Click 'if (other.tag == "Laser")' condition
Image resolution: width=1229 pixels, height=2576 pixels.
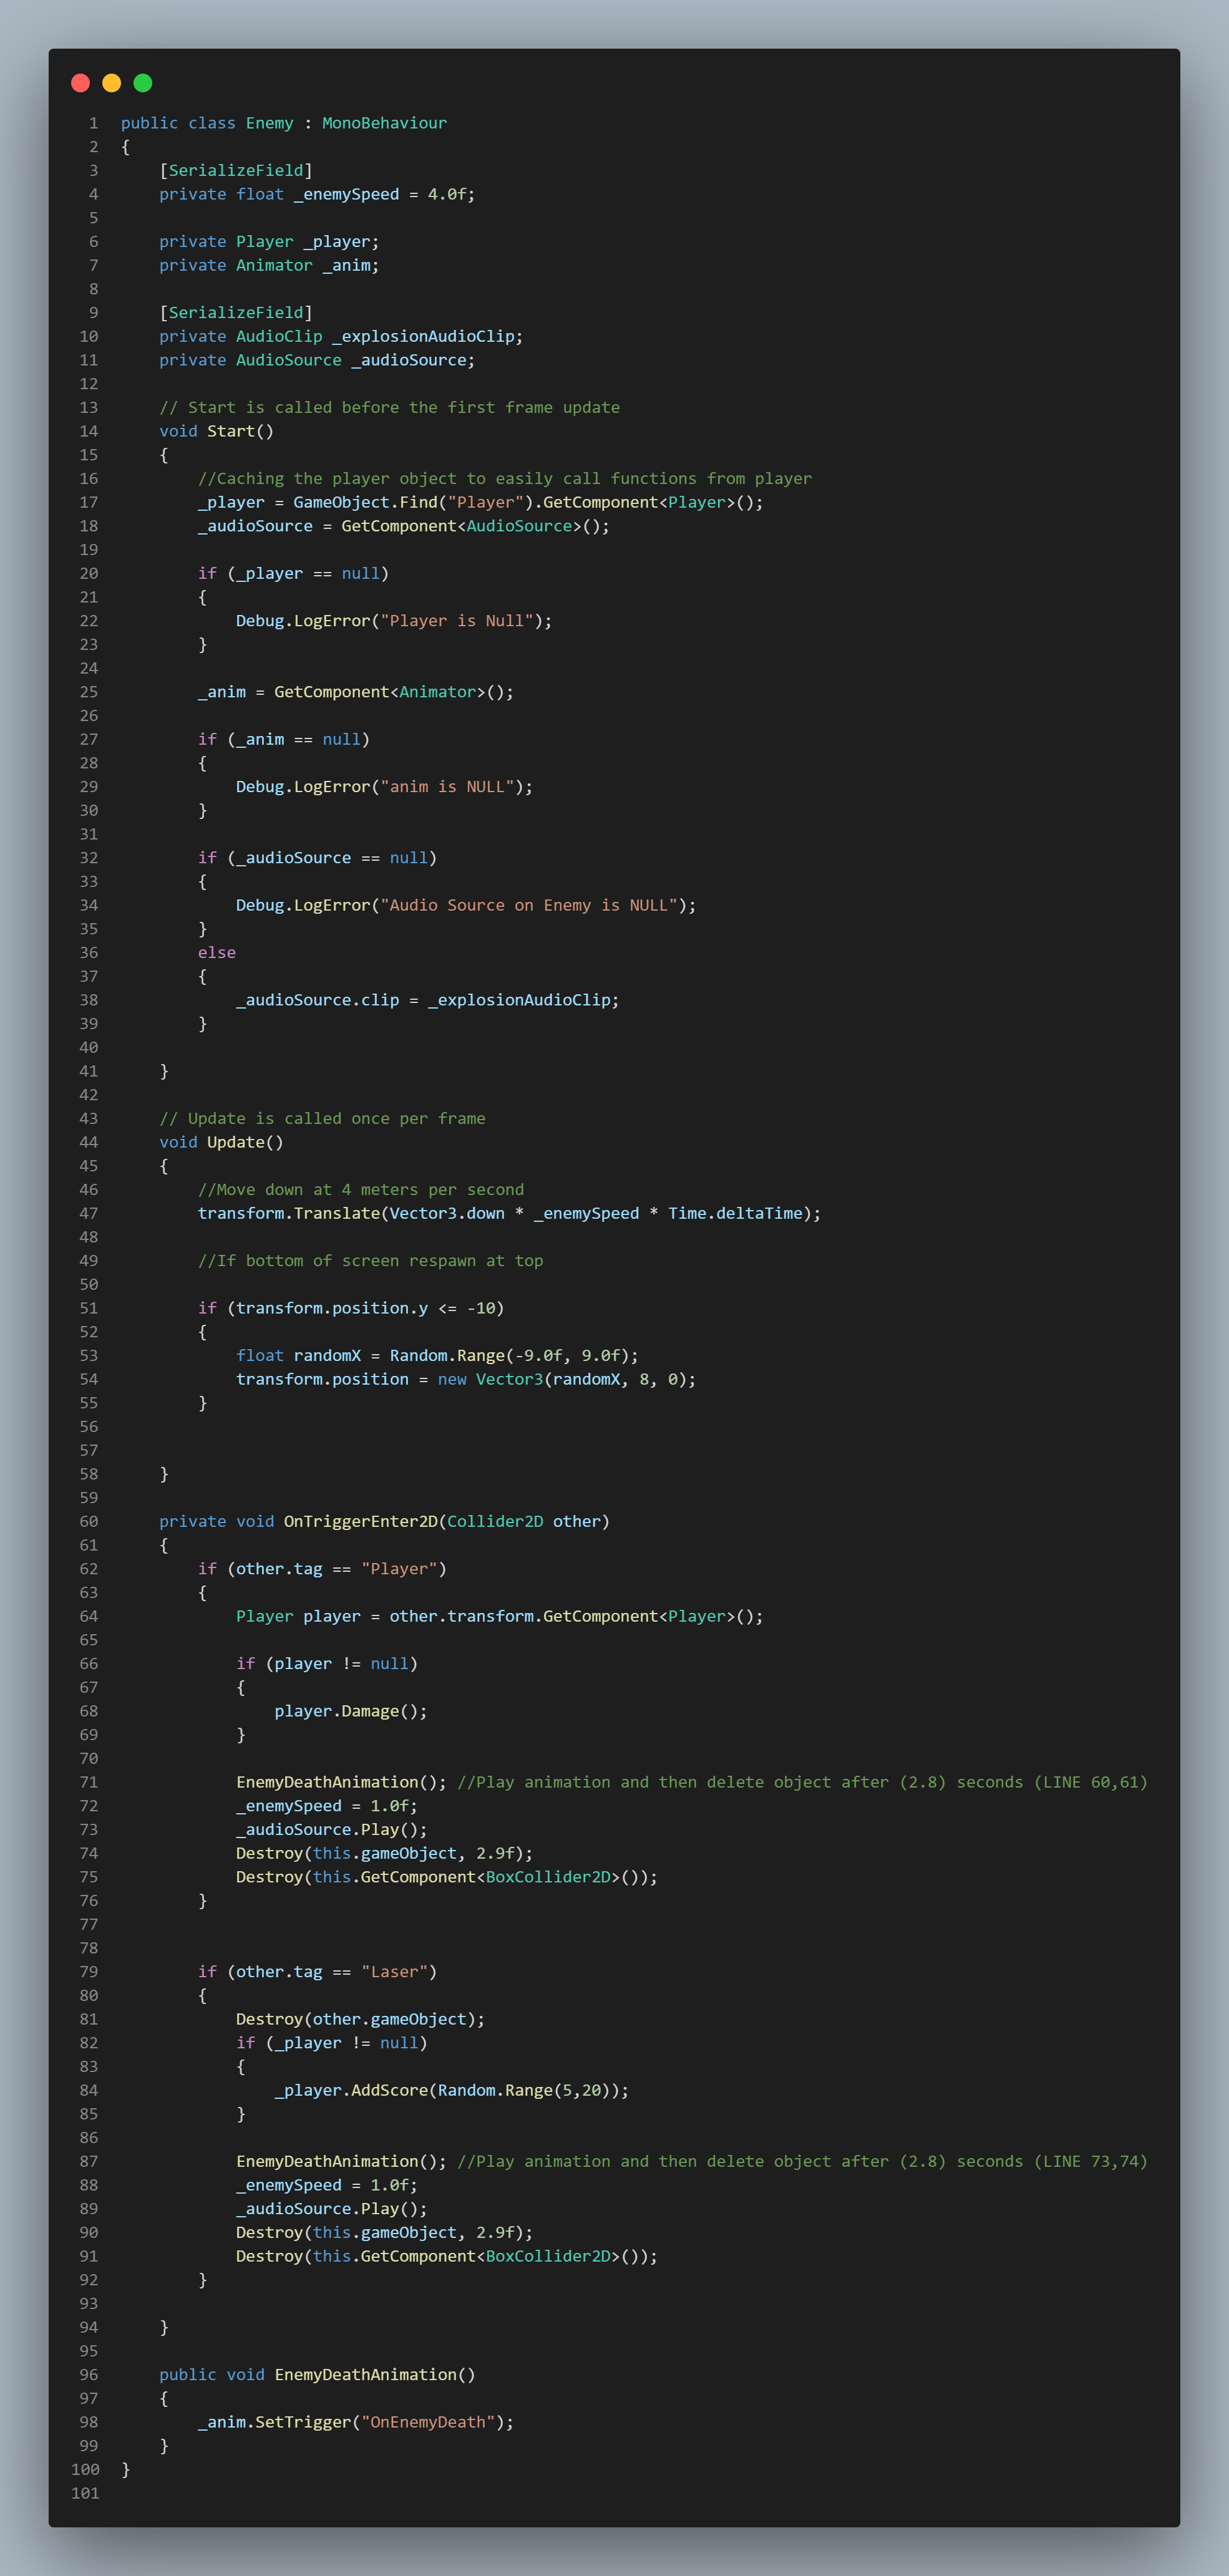point(317,1972)
